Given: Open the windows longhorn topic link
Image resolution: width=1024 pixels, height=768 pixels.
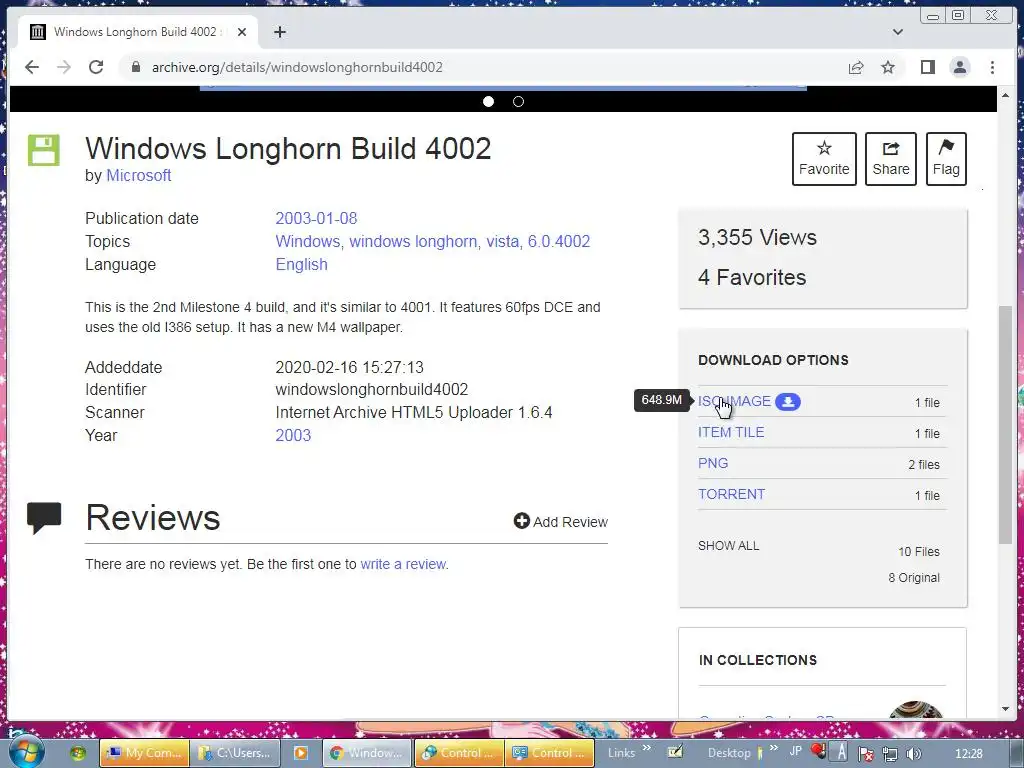Looking at the screenshot, I should pyautogui.click(x=413, y=241).
